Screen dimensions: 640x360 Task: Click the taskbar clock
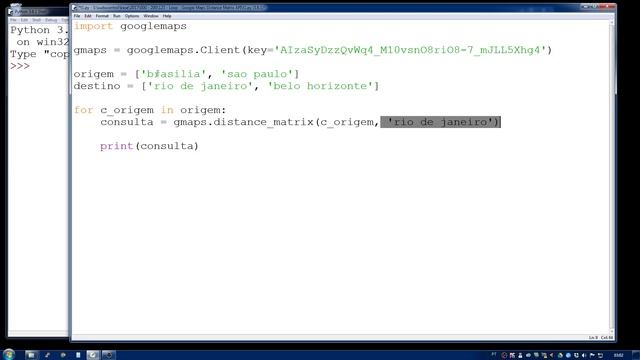coord(618,356)
